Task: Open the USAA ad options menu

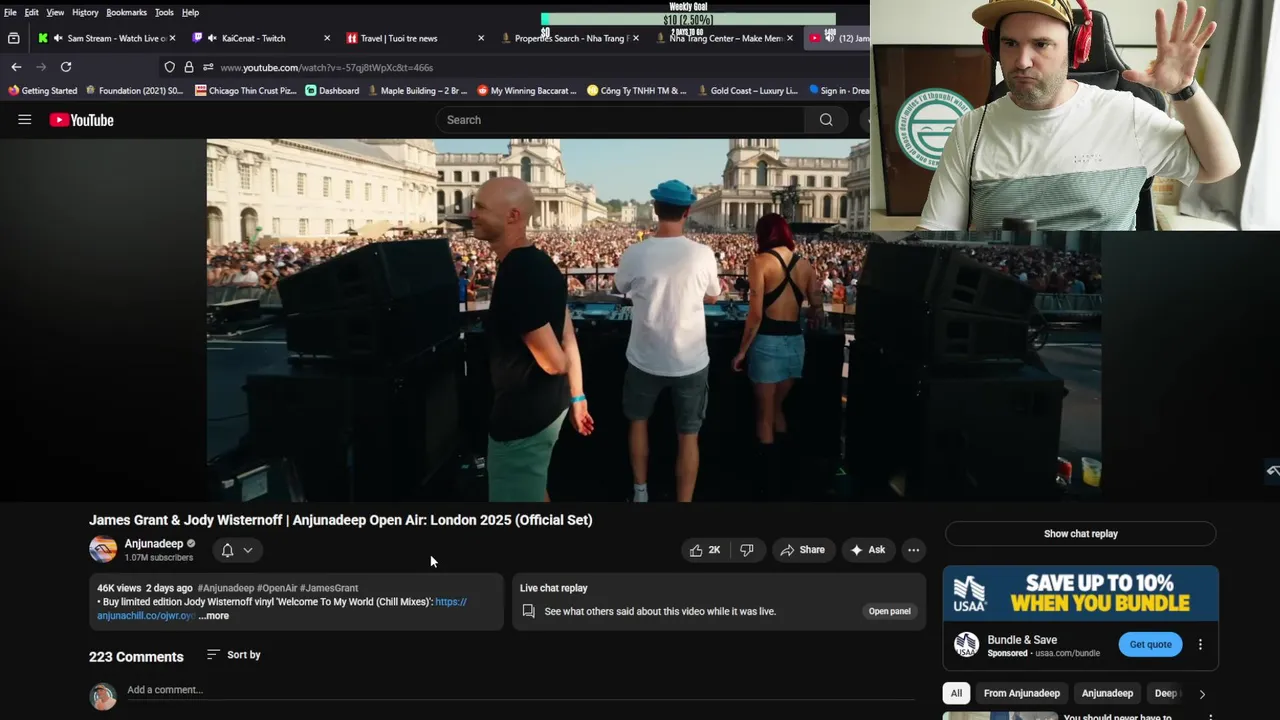Action: (1200, 645)
